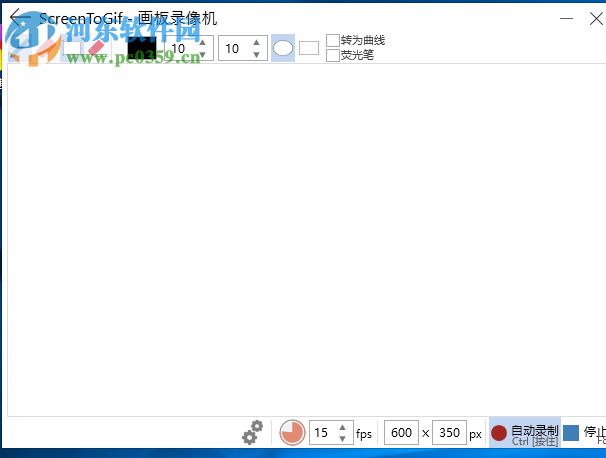Click the width field showing 600

coord(401,432)
